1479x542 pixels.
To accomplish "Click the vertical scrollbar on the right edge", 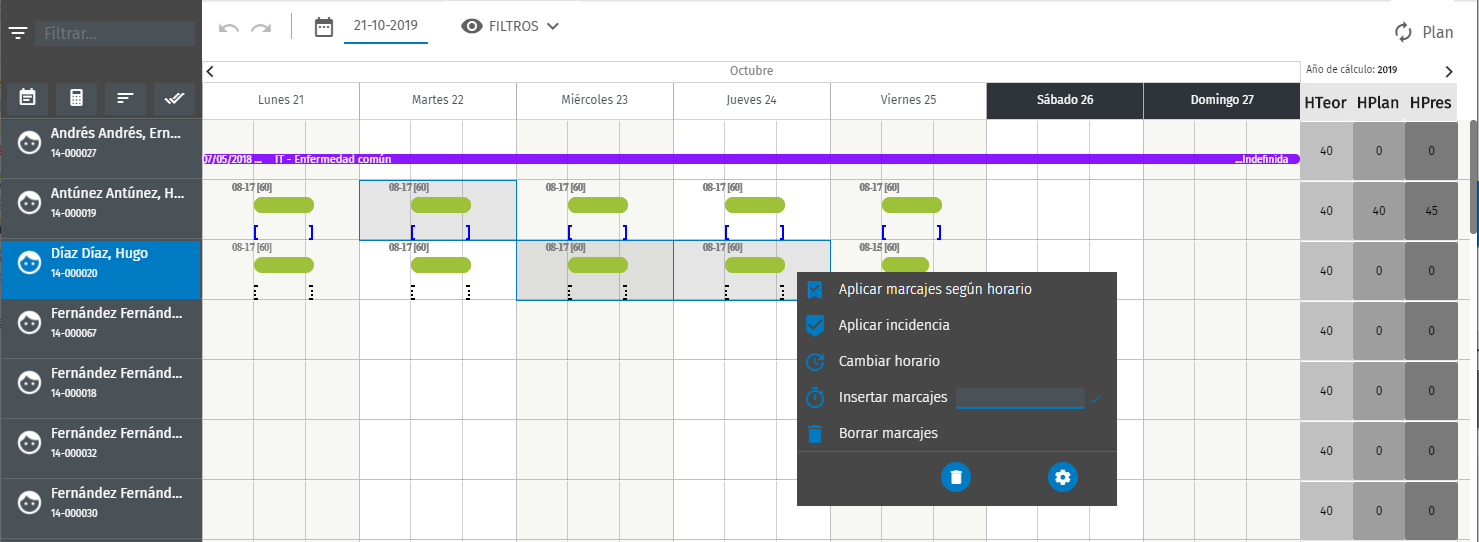I will [x=1472, y=178].
